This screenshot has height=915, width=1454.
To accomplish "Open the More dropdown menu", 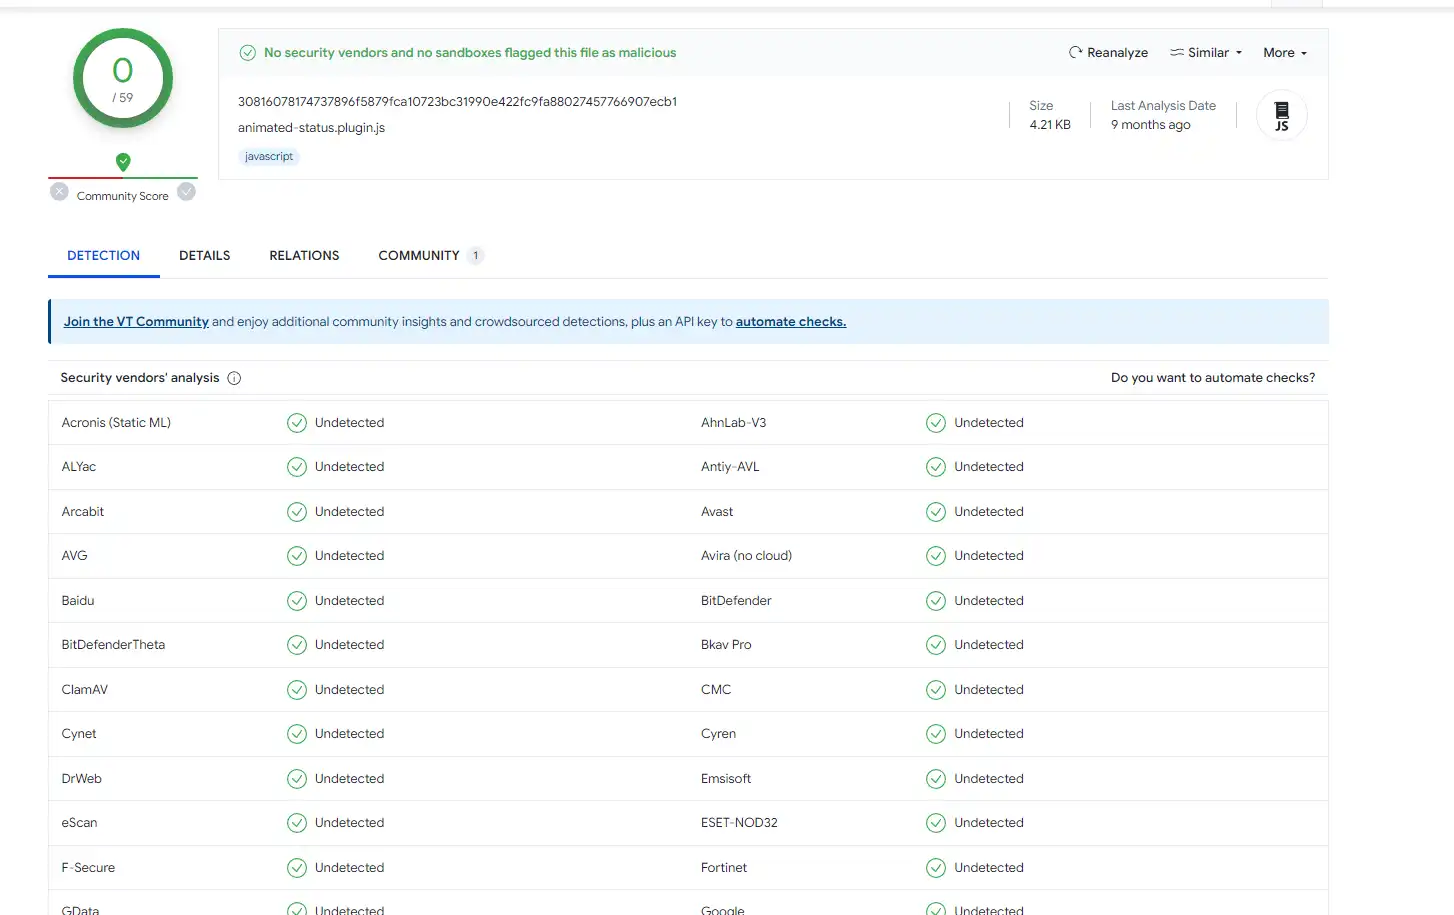I will pos(1285,53).
